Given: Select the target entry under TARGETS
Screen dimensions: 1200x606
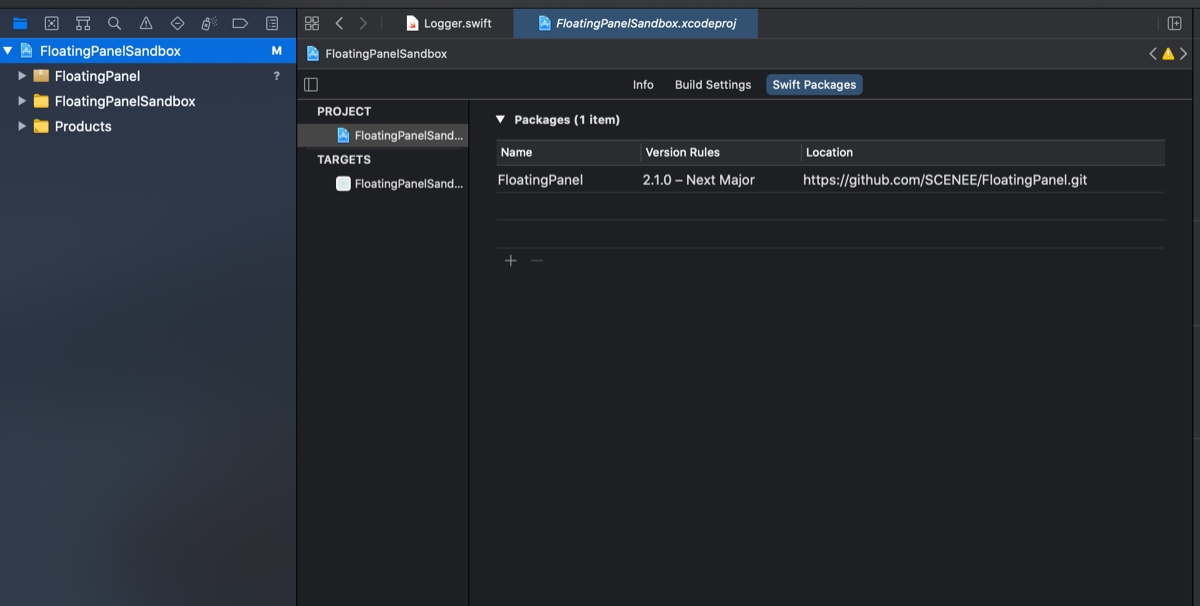Looking at the screenshot, I should pyautogui.click(x=383, y=183).
